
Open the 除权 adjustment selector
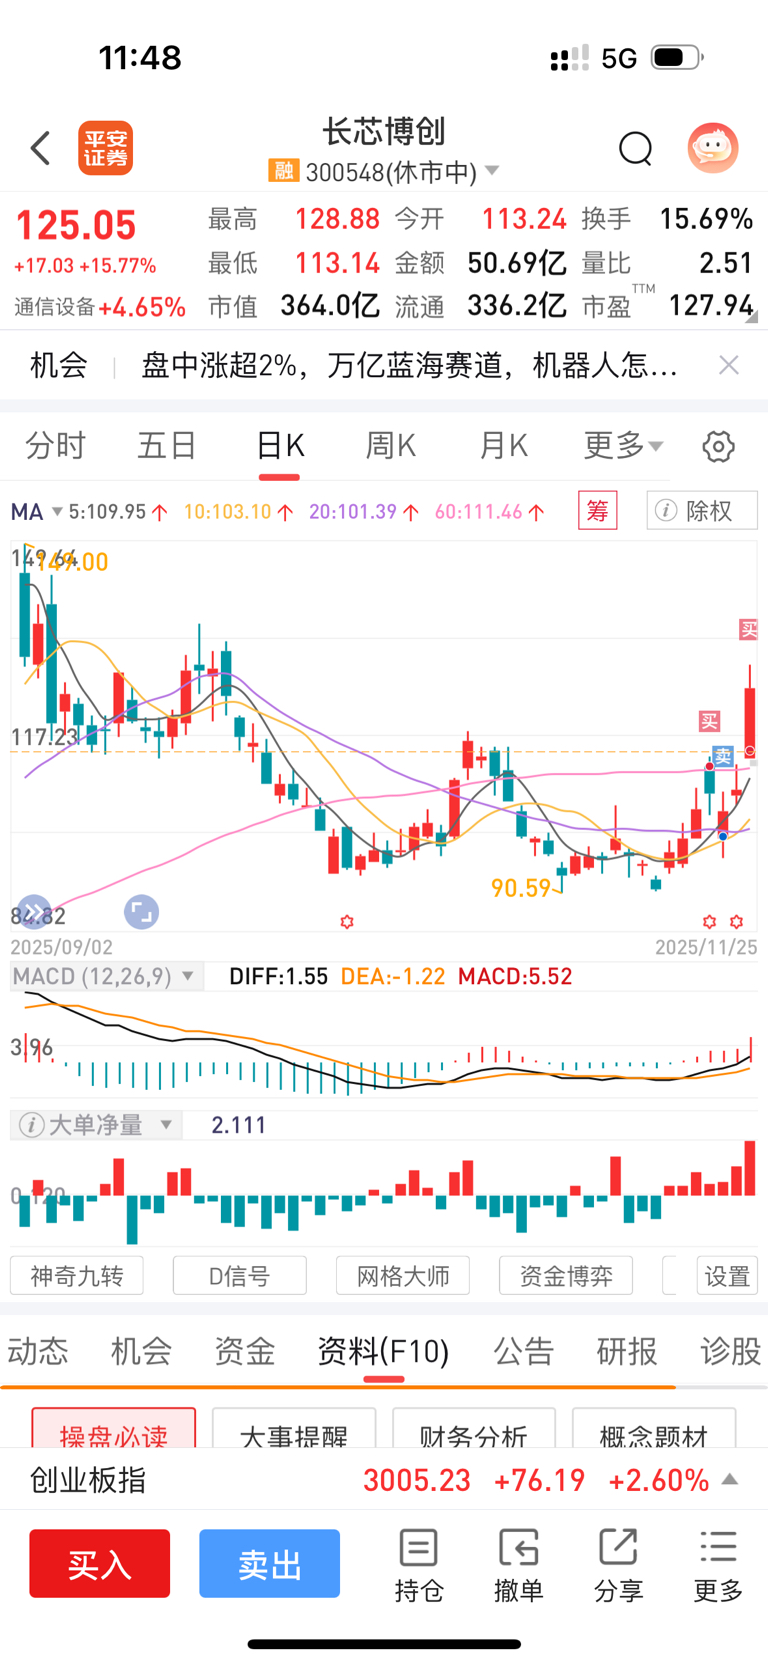point(702,511)
